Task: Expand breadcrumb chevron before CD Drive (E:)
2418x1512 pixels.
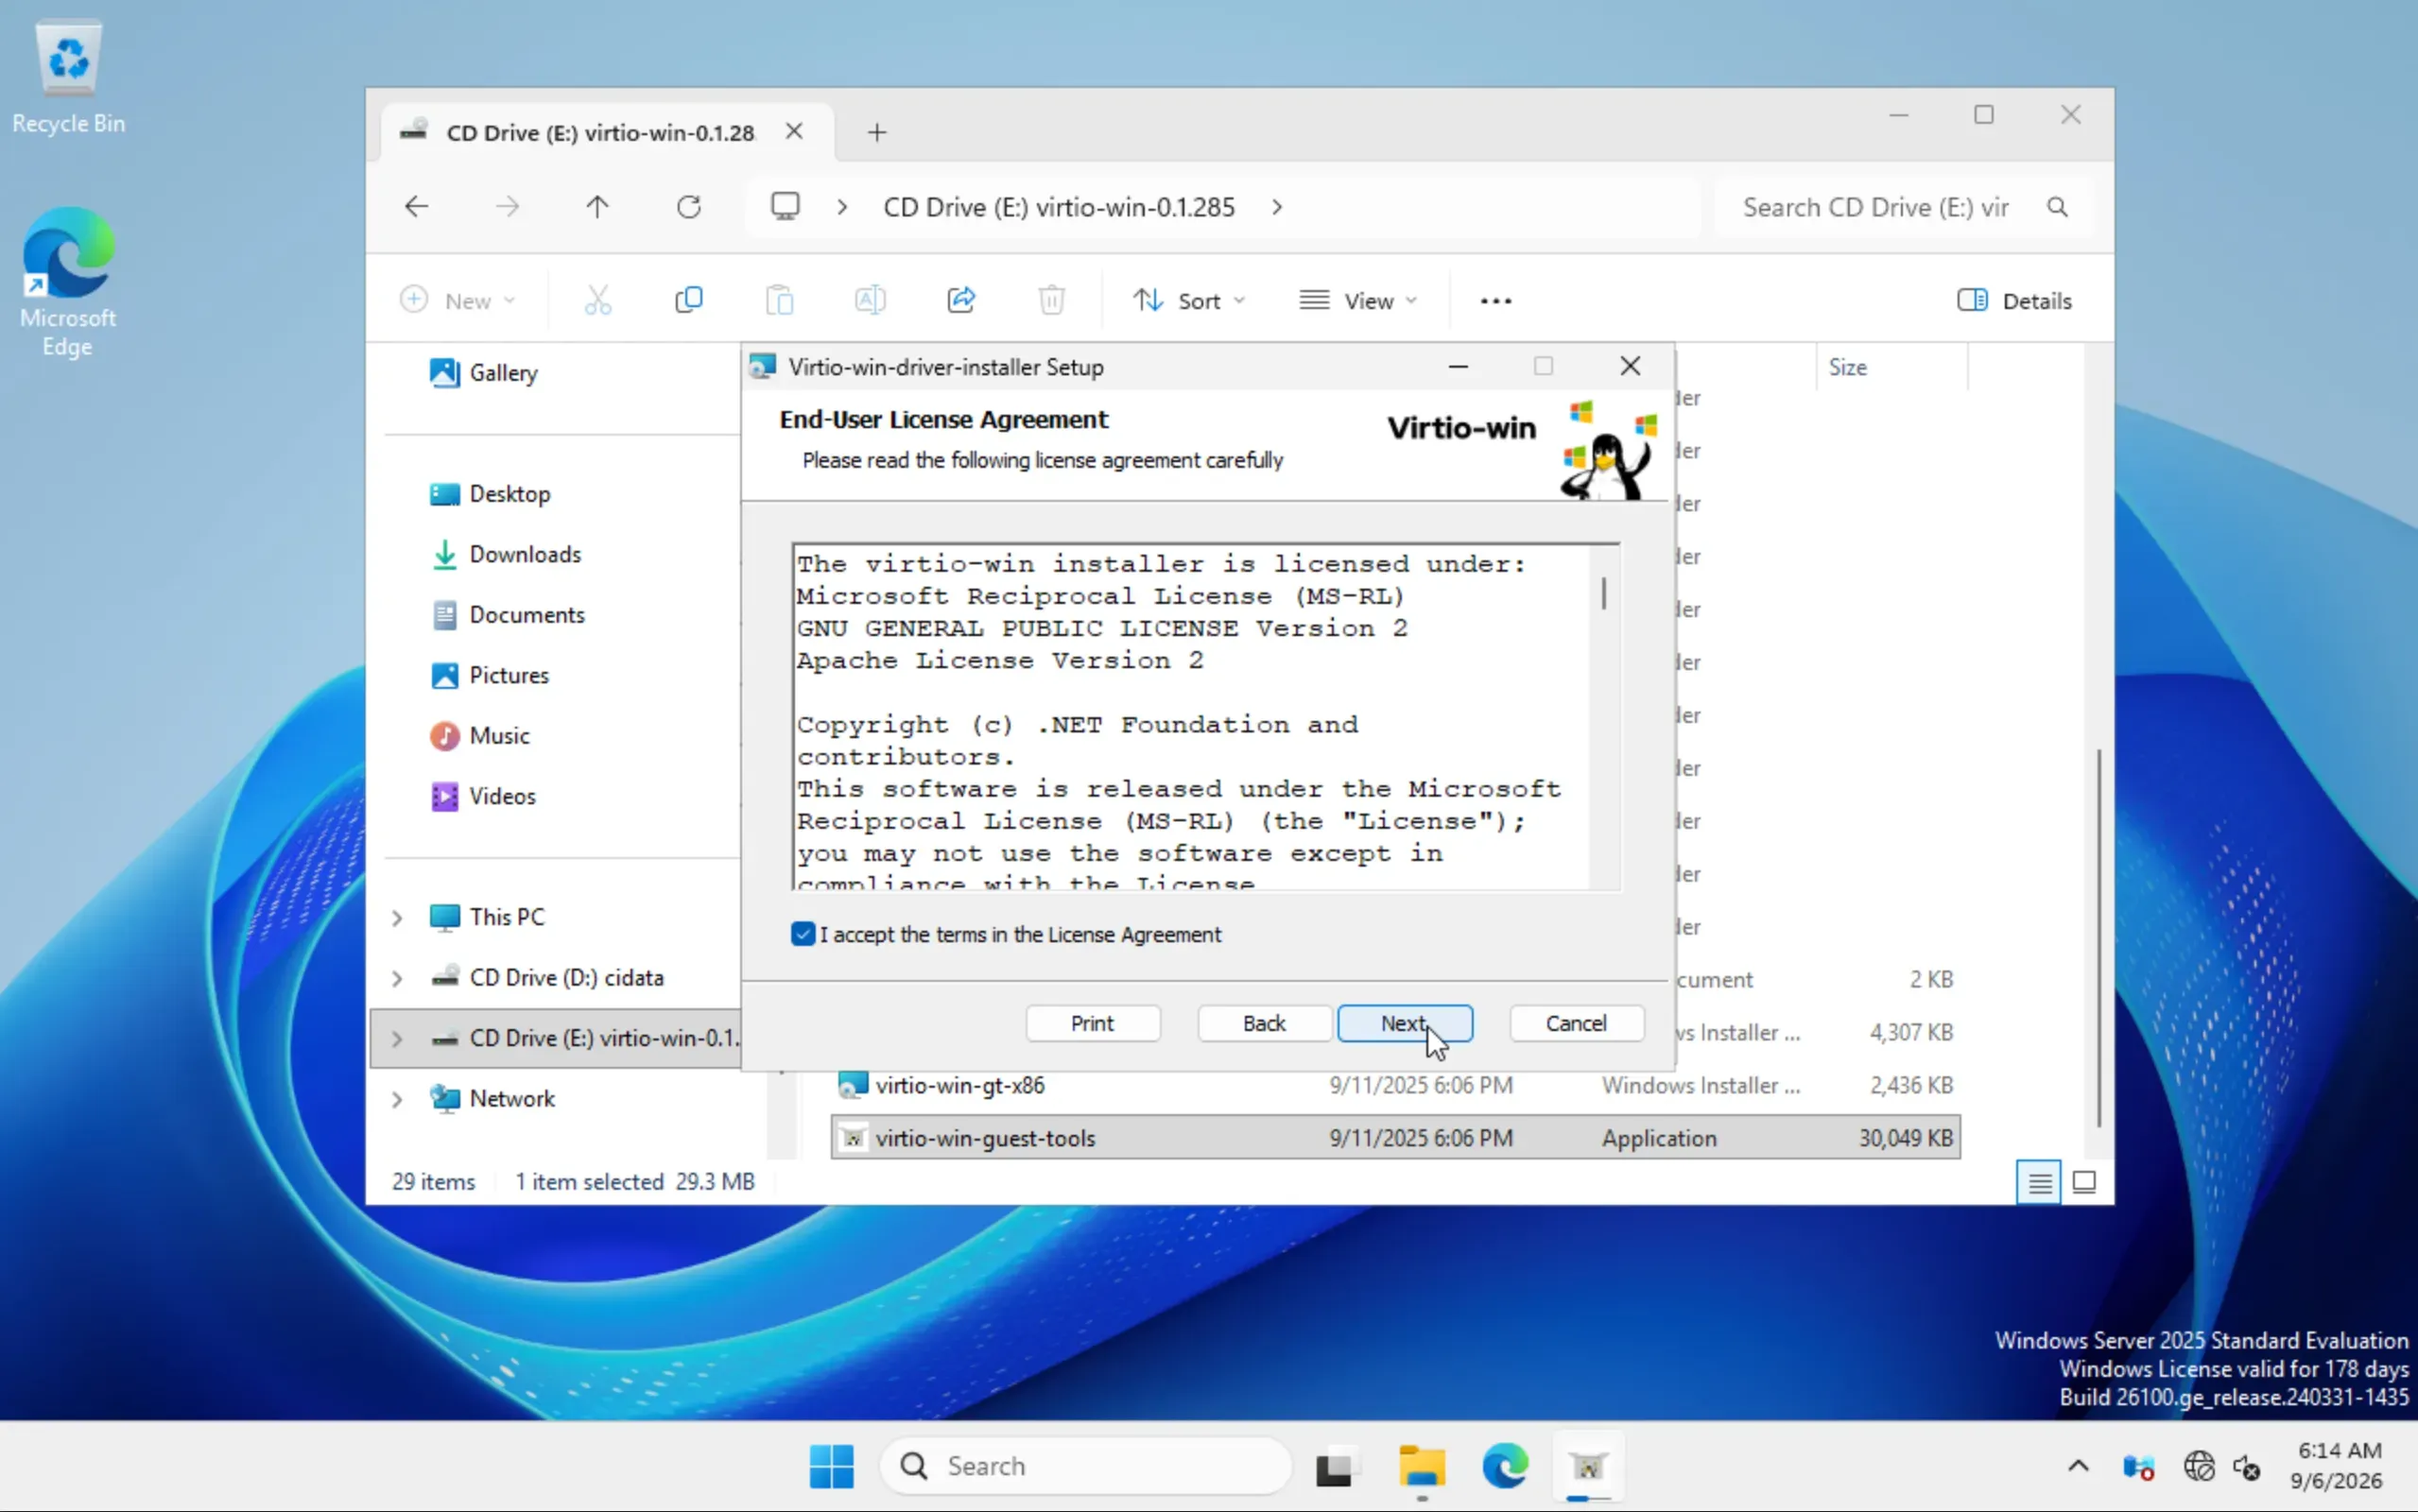Action: click(842, 207)
